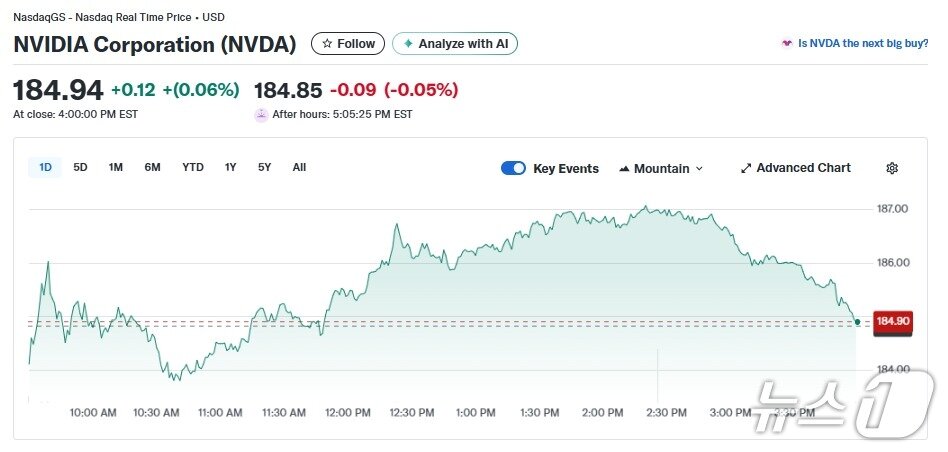Open 'Is NVDA the next big buy?' link
This screenshot has width=948, height=452.
(863, 44)
